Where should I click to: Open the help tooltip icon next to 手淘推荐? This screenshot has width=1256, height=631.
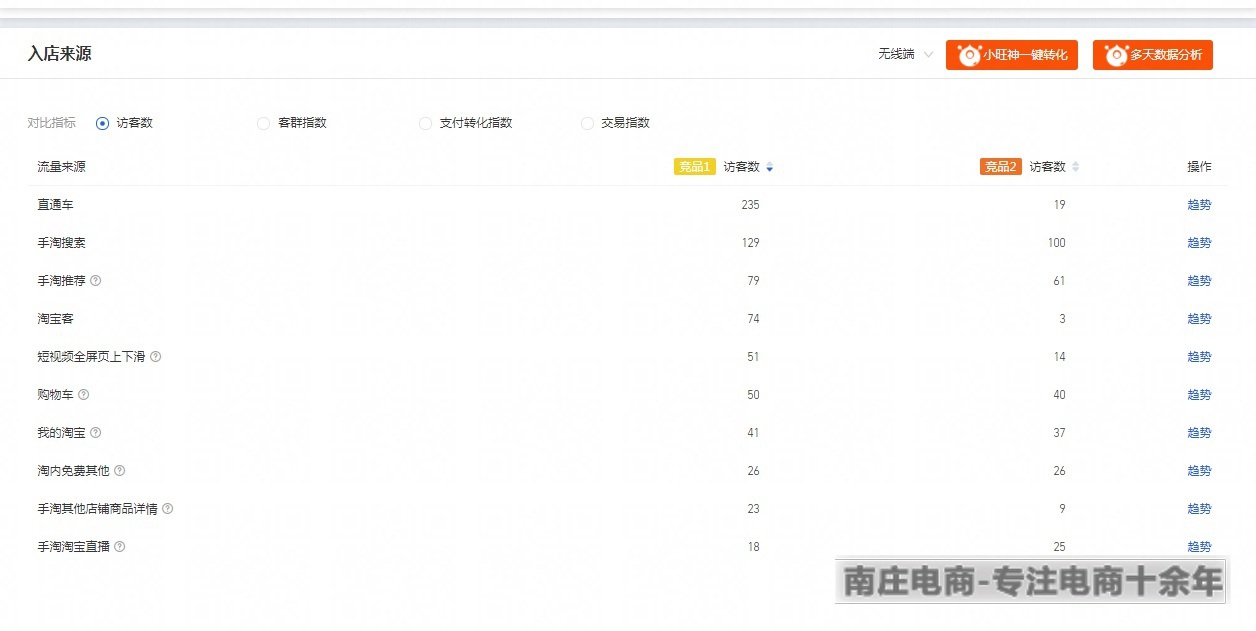[95, 281]
